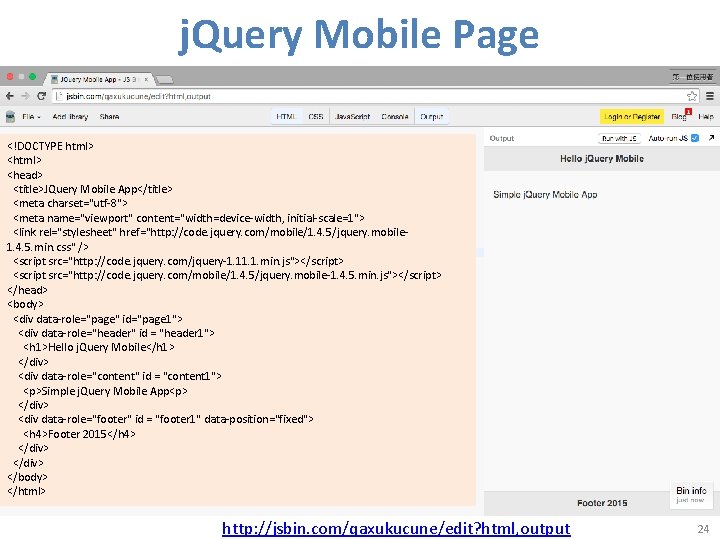The height and width of the screenshot is (540, 720).
Task: Bookmark the page using the star icon
Action: (x=692, y=96)
